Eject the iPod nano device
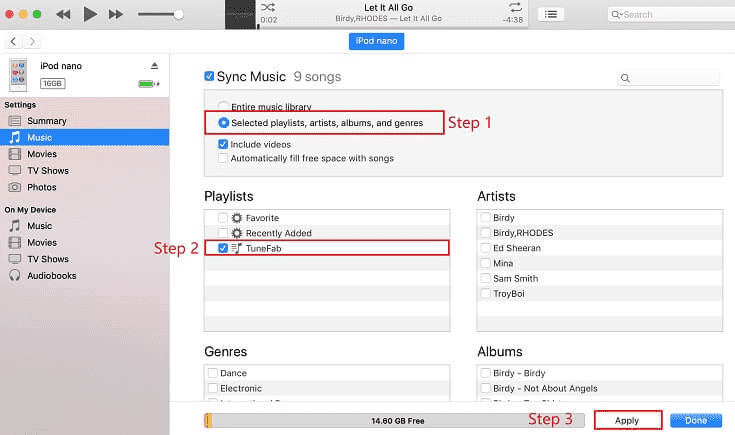Image resolution: width=735 pixels, height=435 pixels. pos(154,66)
